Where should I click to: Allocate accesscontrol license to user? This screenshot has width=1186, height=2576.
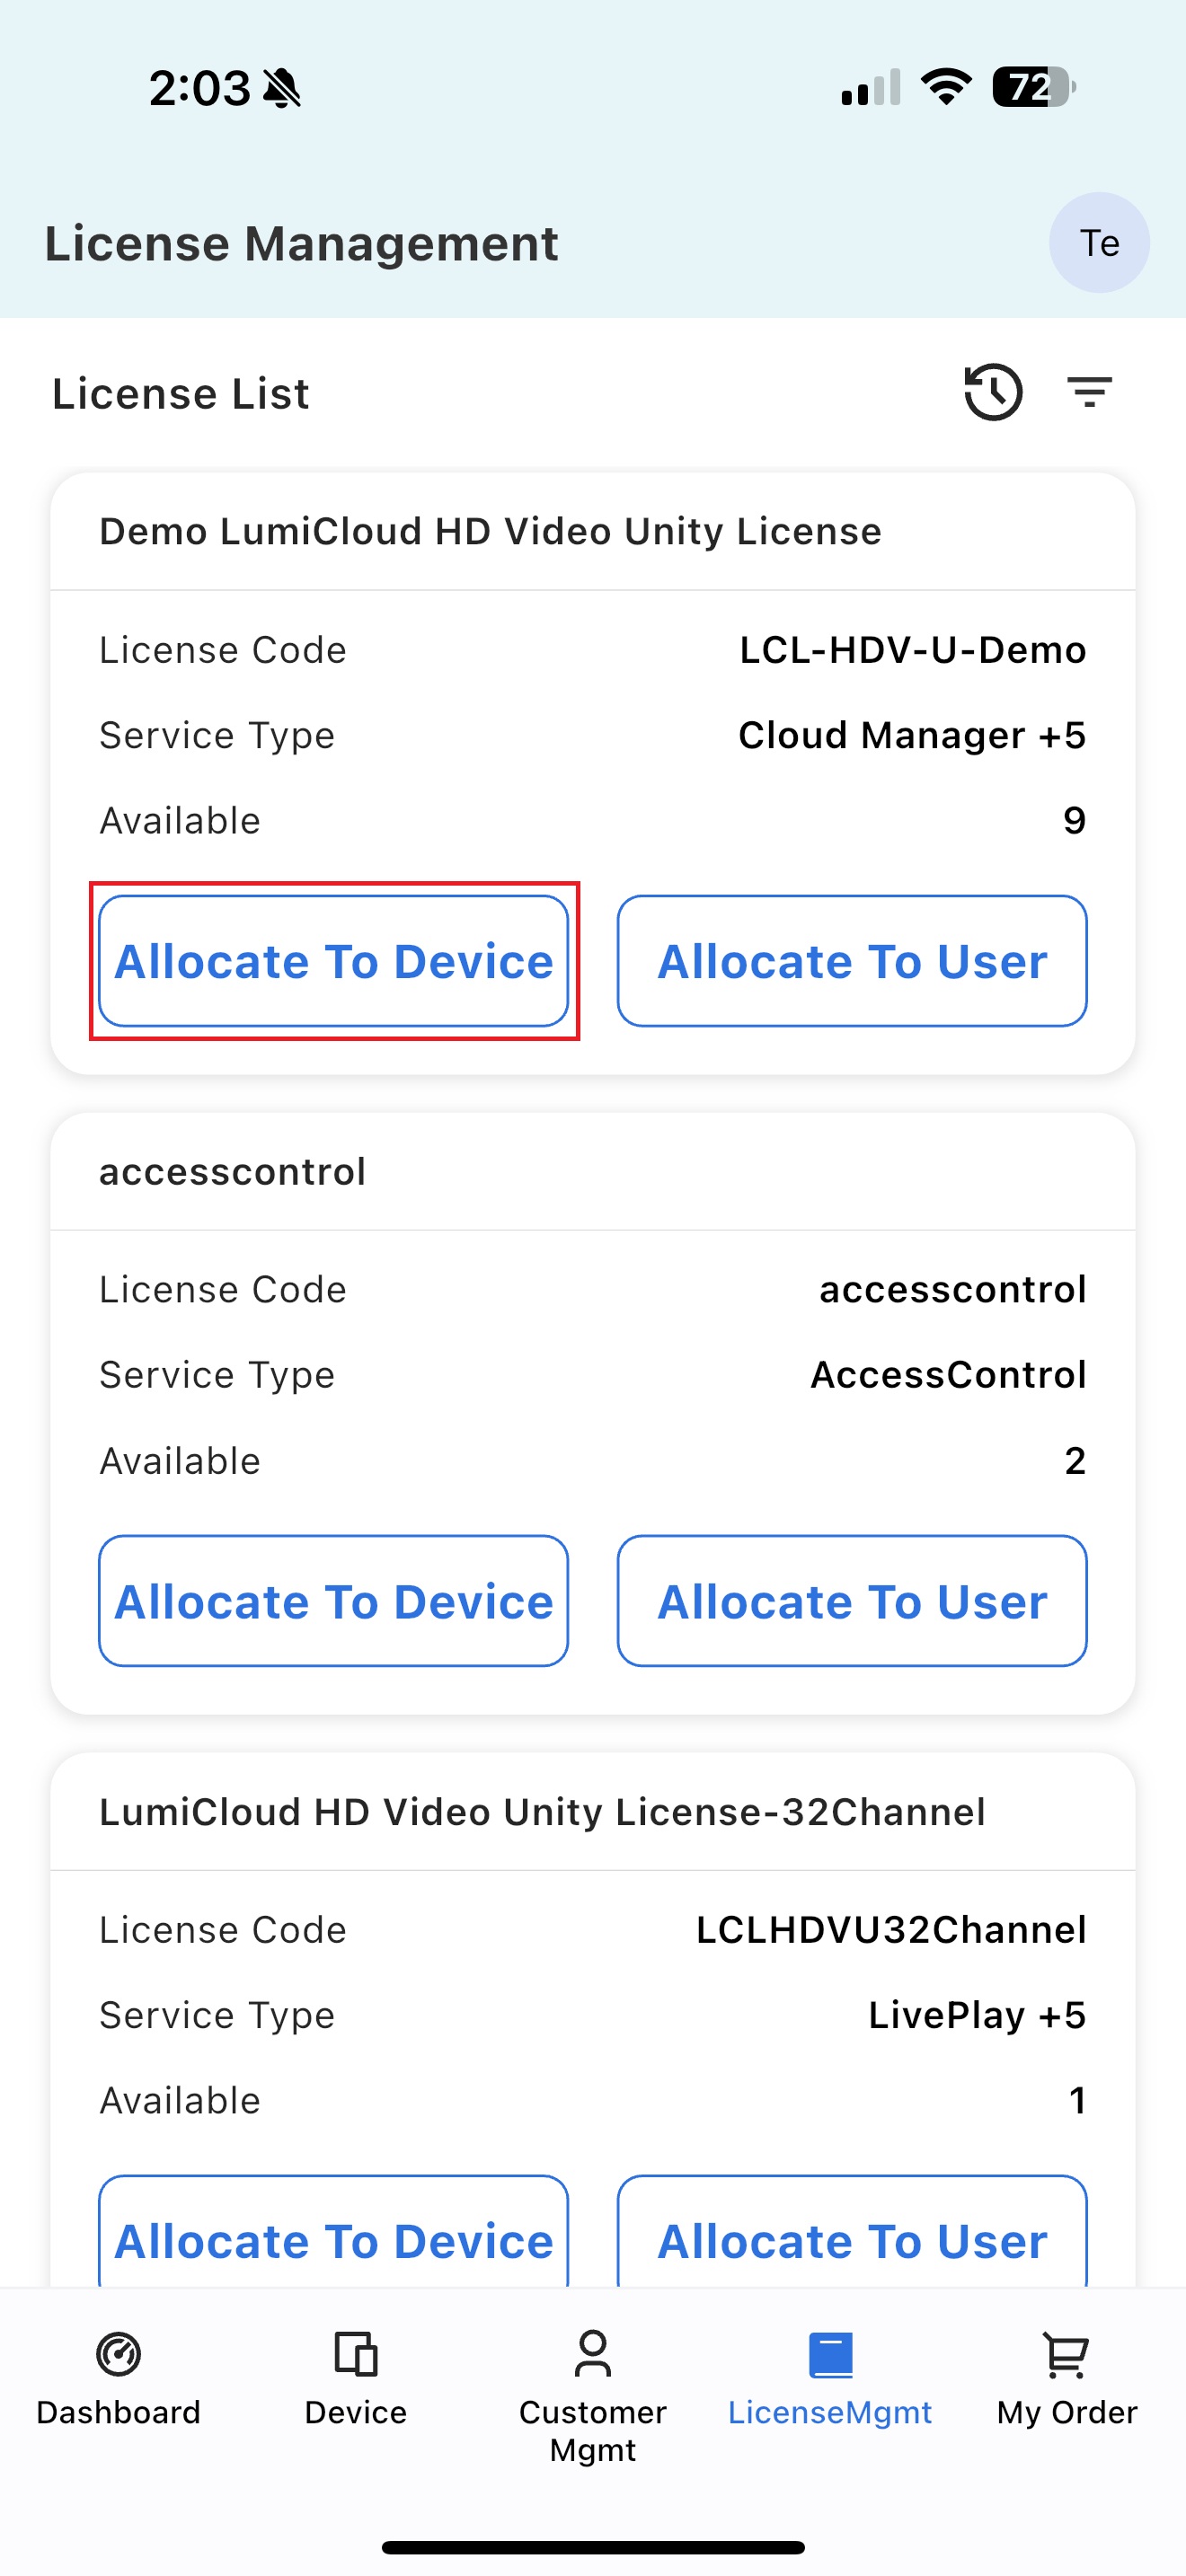click(x=852, y=1601)
